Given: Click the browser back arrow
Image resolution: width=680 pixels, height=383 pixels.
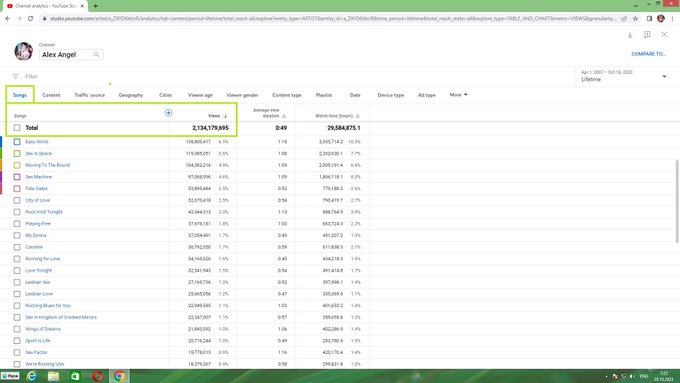Looking at the screenshot, I should [x=7, y=18].
